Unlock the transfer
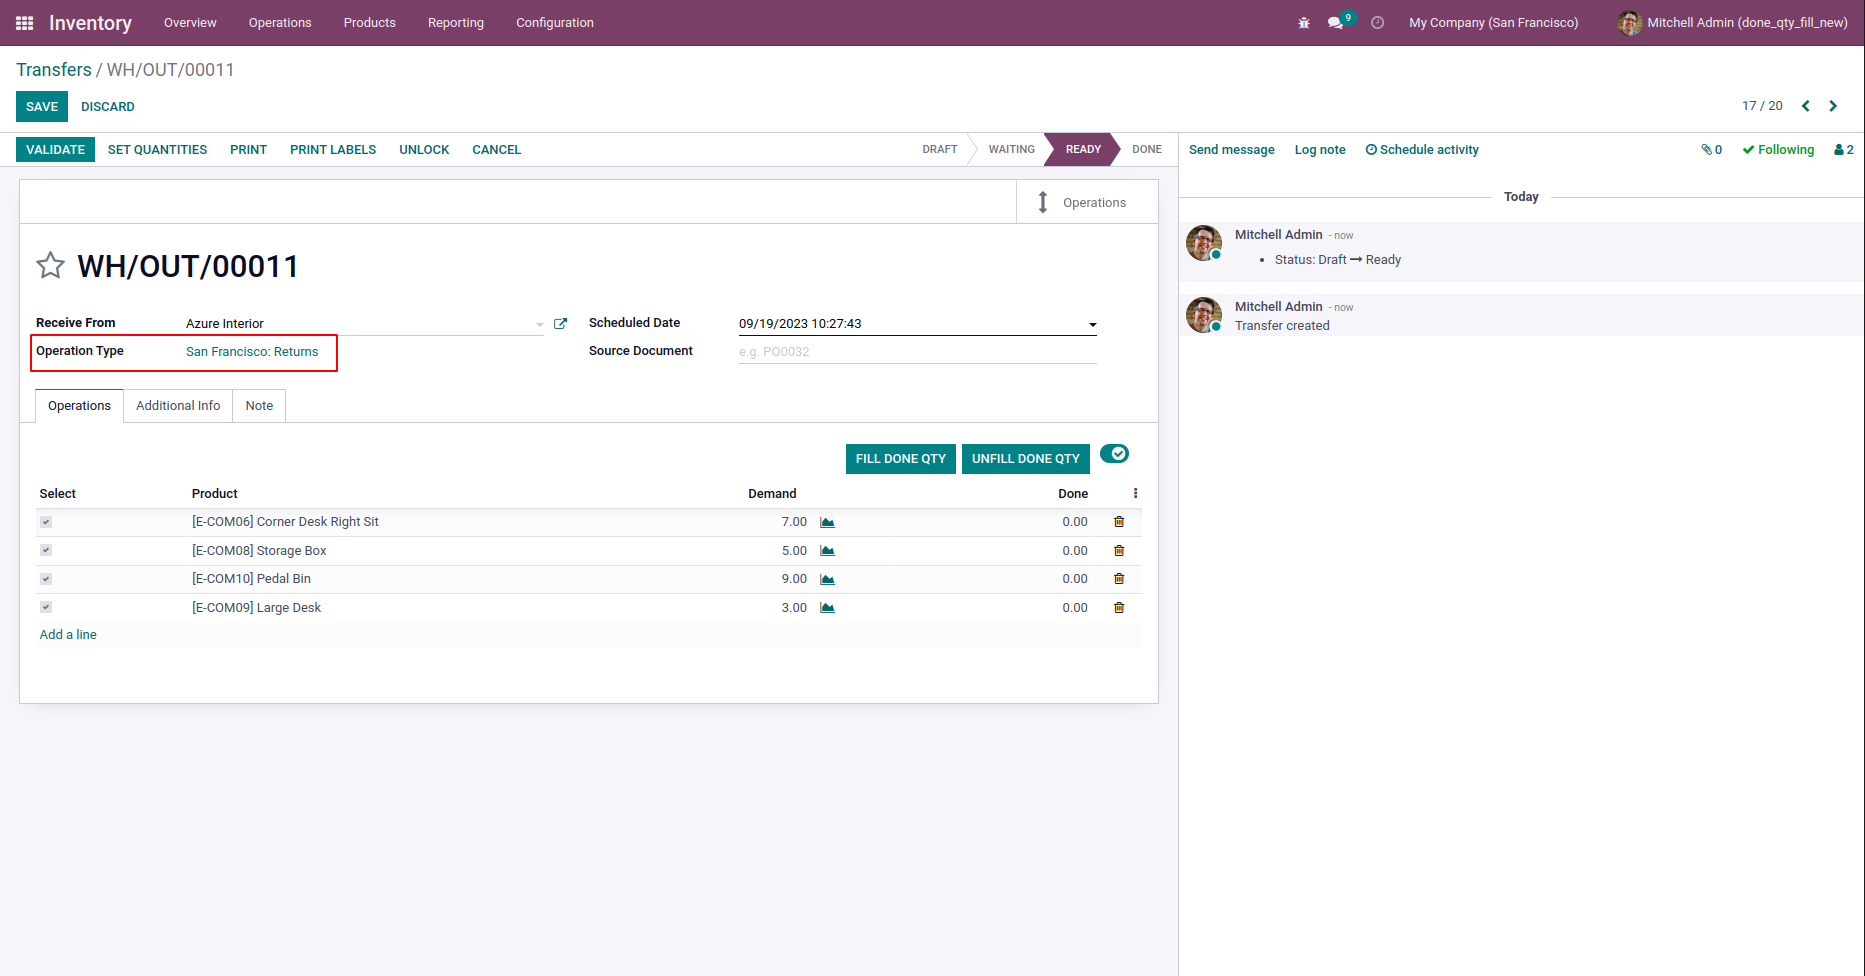The image size is (1865, 976). [424, 150]
